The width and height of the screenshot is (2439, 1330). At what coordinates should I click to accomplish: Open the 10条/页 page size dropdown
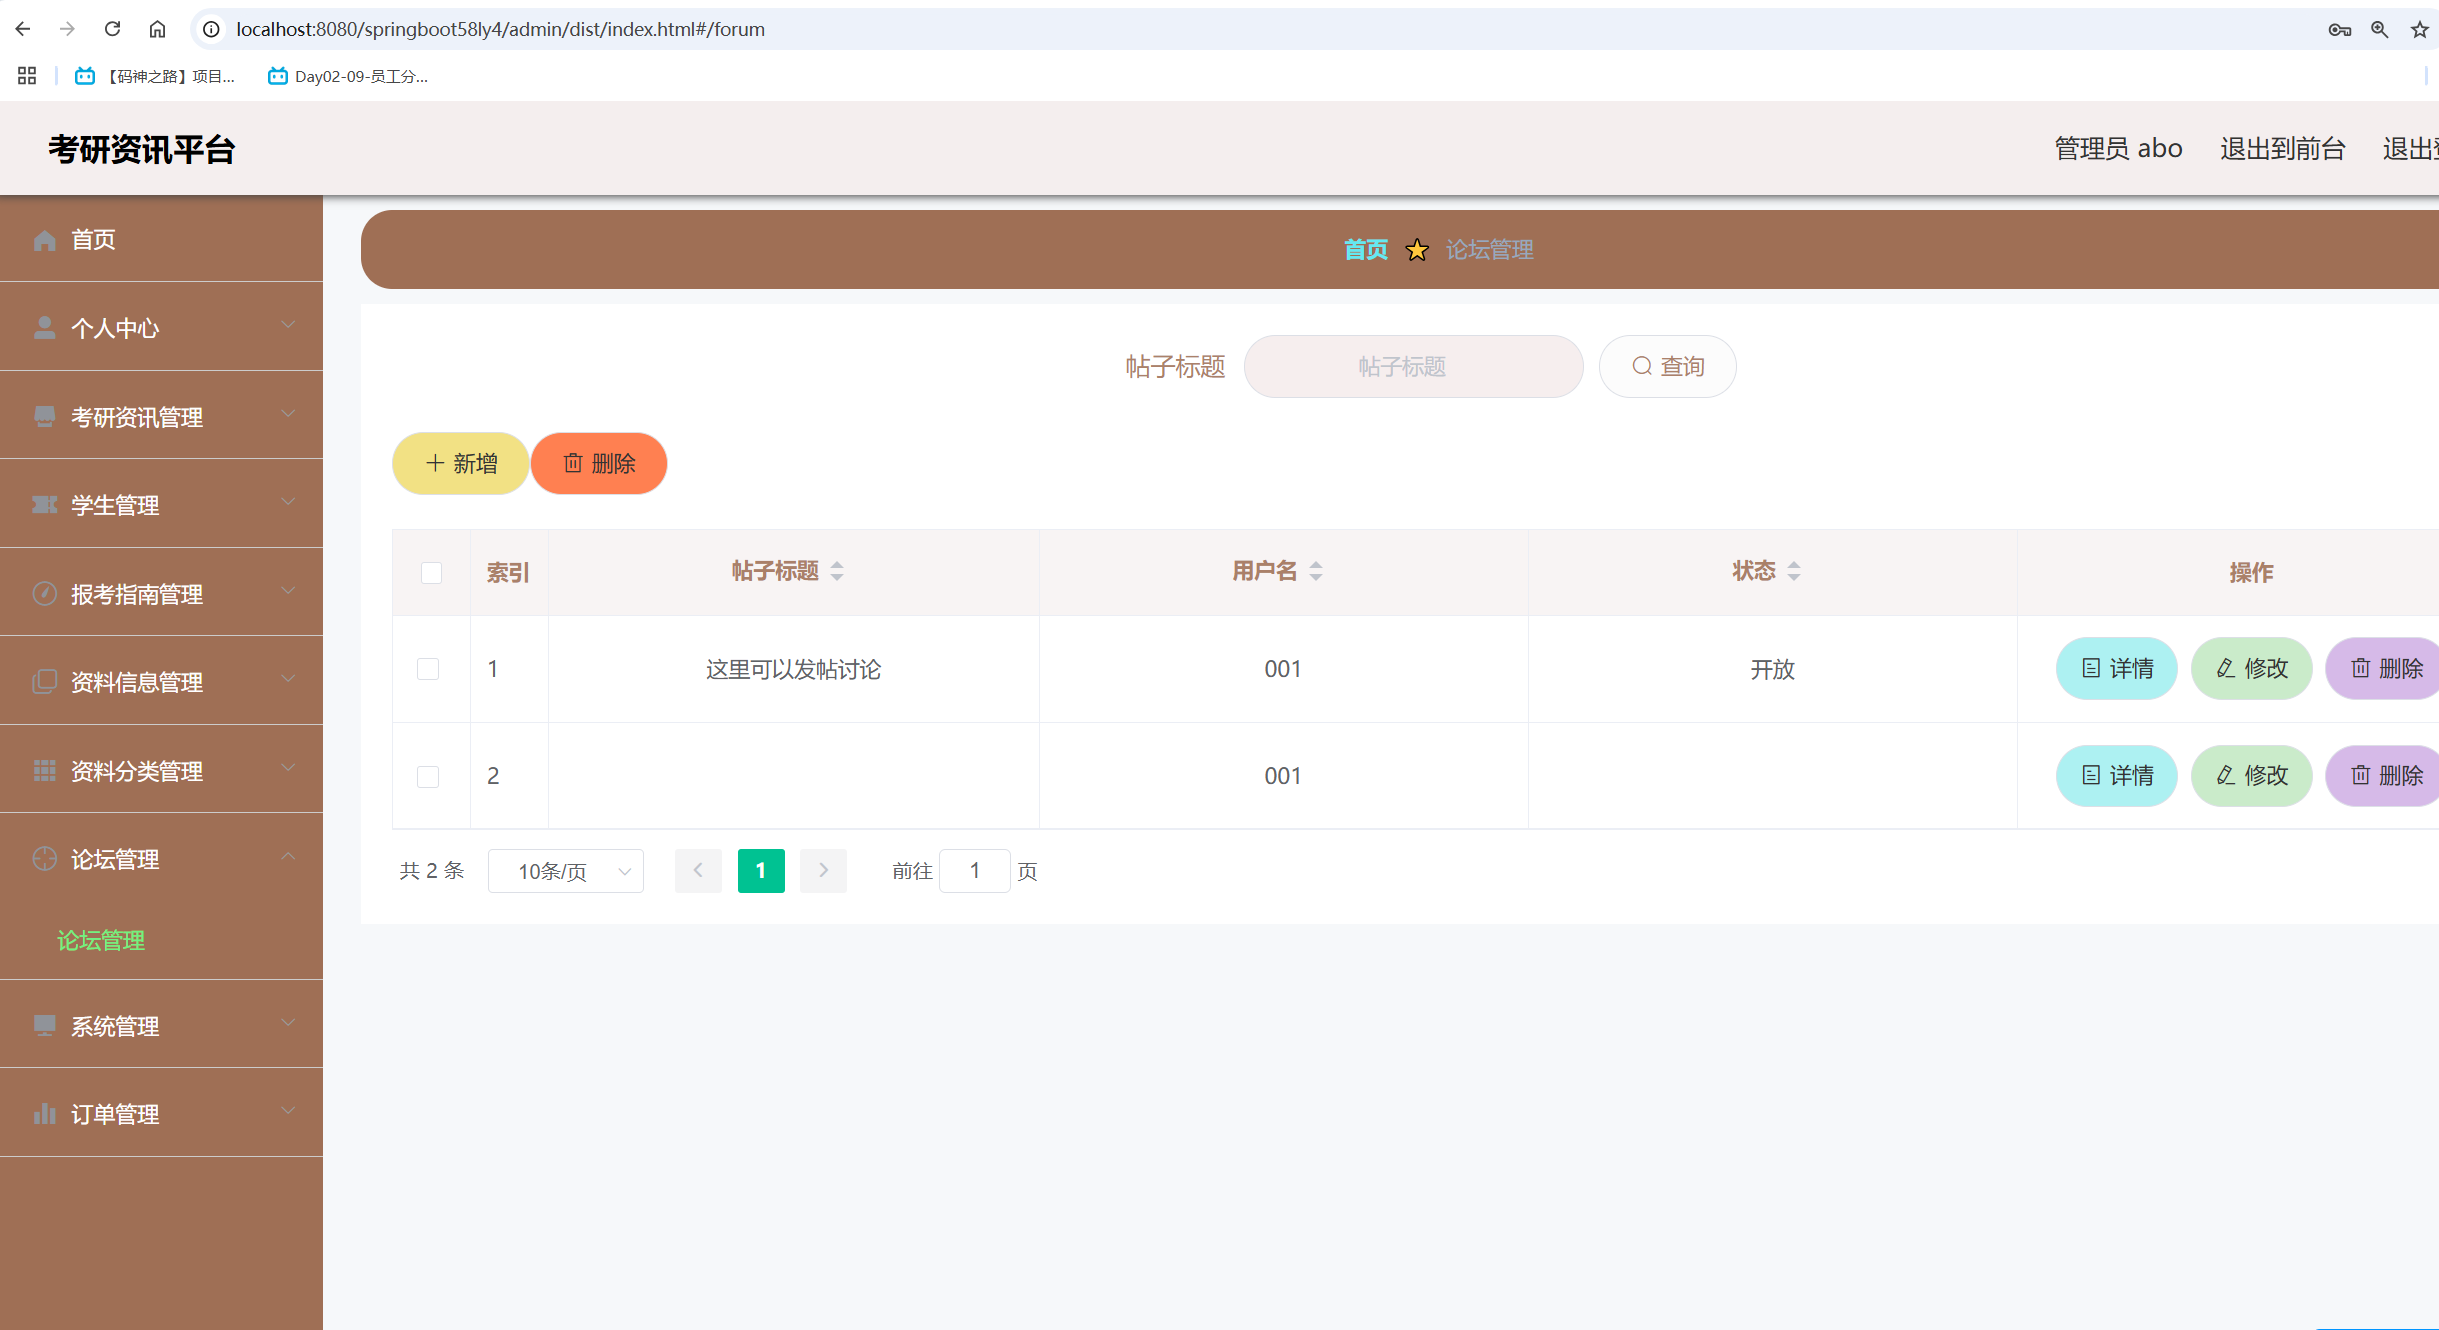click(565, 871)
